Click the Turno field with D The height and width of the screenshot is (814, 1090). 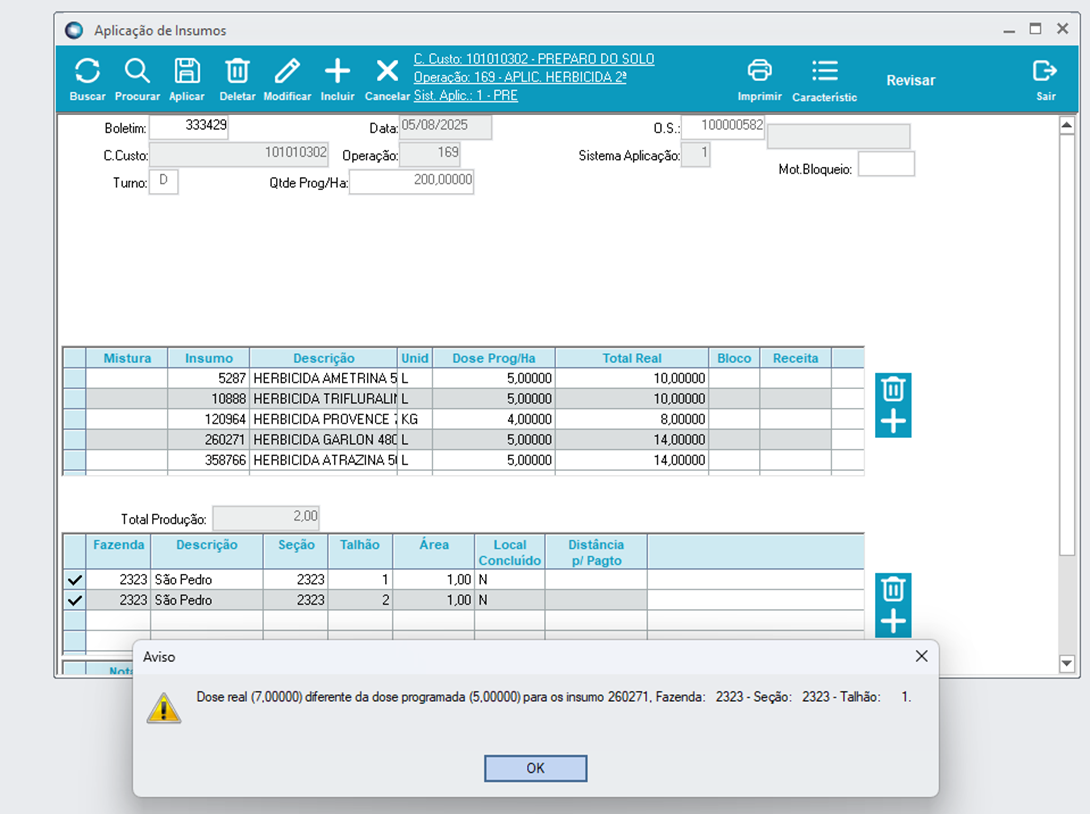pyautogui.click(x=164, y=181)
